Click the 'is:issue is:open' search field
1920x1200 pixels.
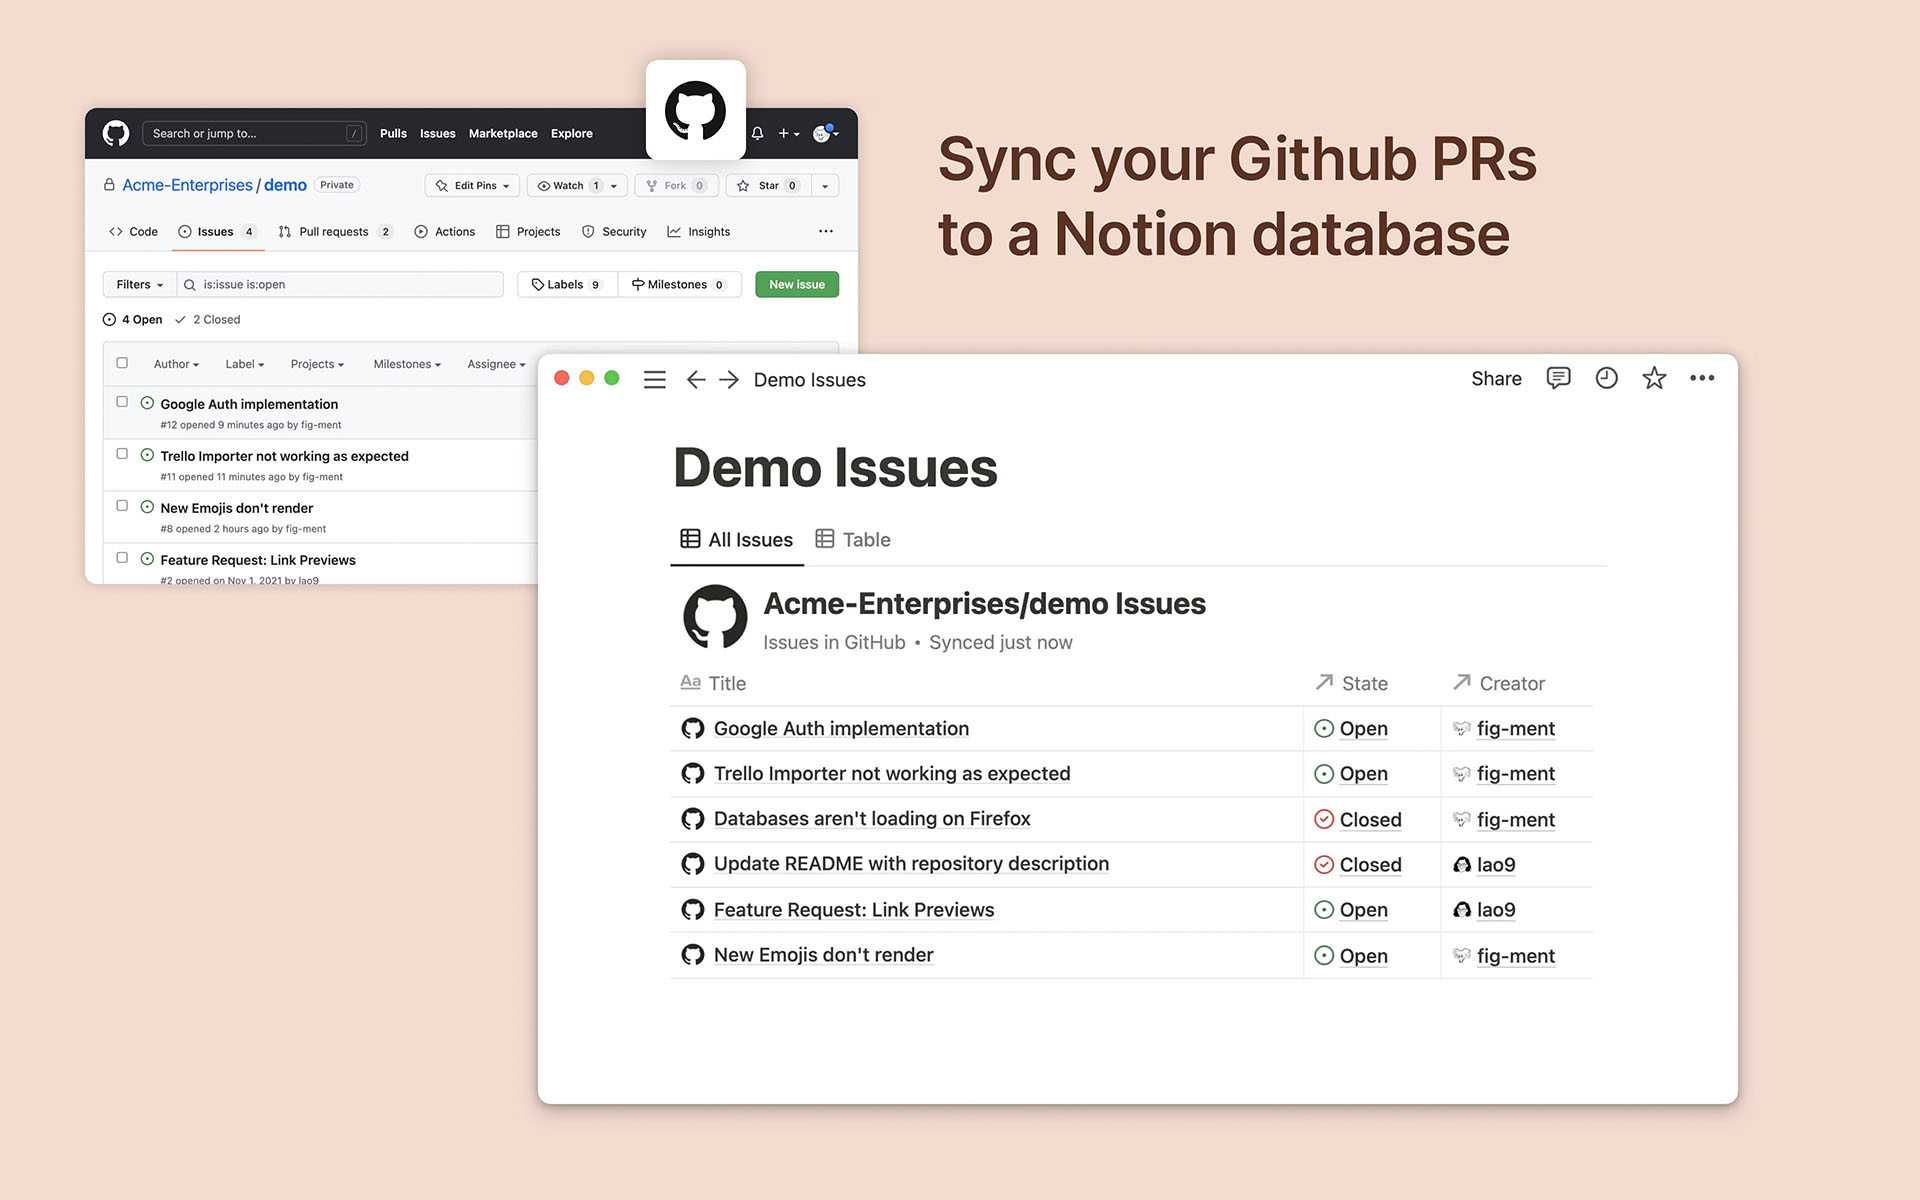click(340, 284)
